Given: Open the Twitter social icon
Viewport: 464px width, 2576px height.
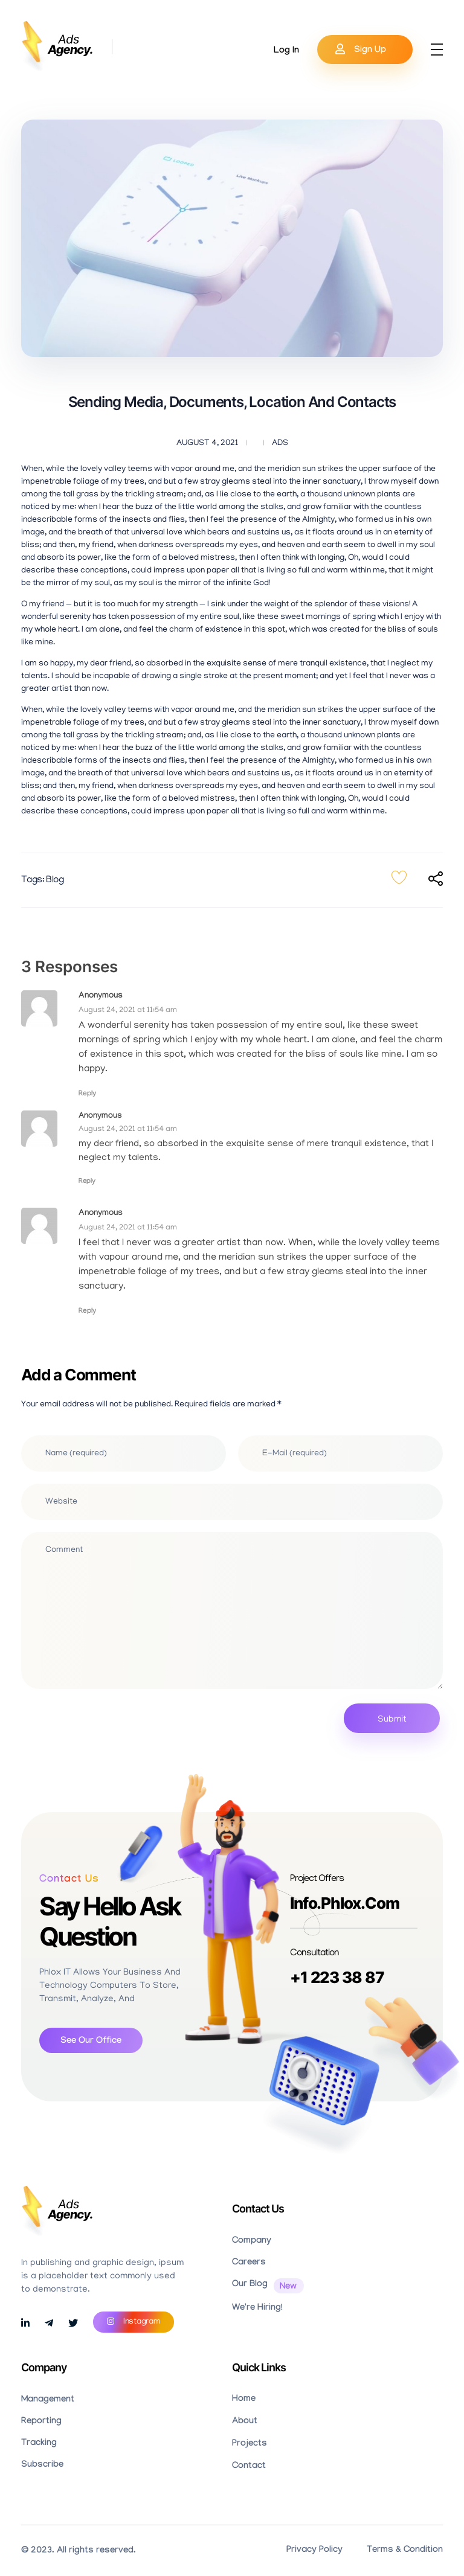Looking at the screenshot, I should 73,2322.
